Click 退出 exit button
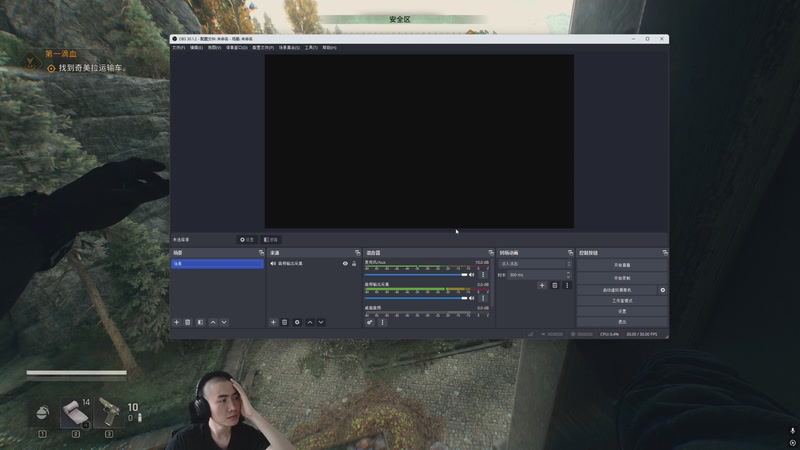The image size is (800, 450). [x=622, y=322]
